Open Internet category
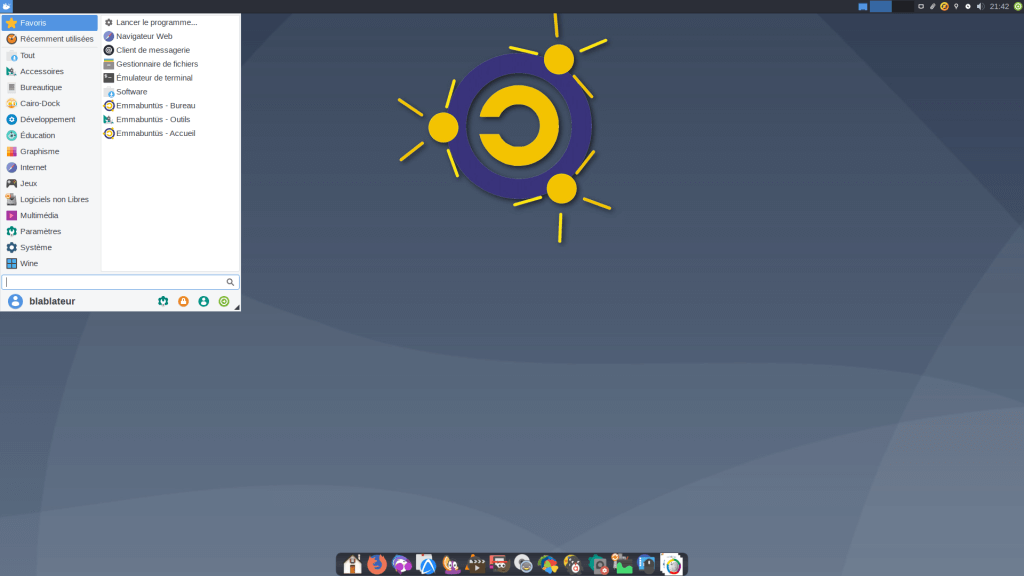This screenshot has height=576, width=1024. [50, 167]
